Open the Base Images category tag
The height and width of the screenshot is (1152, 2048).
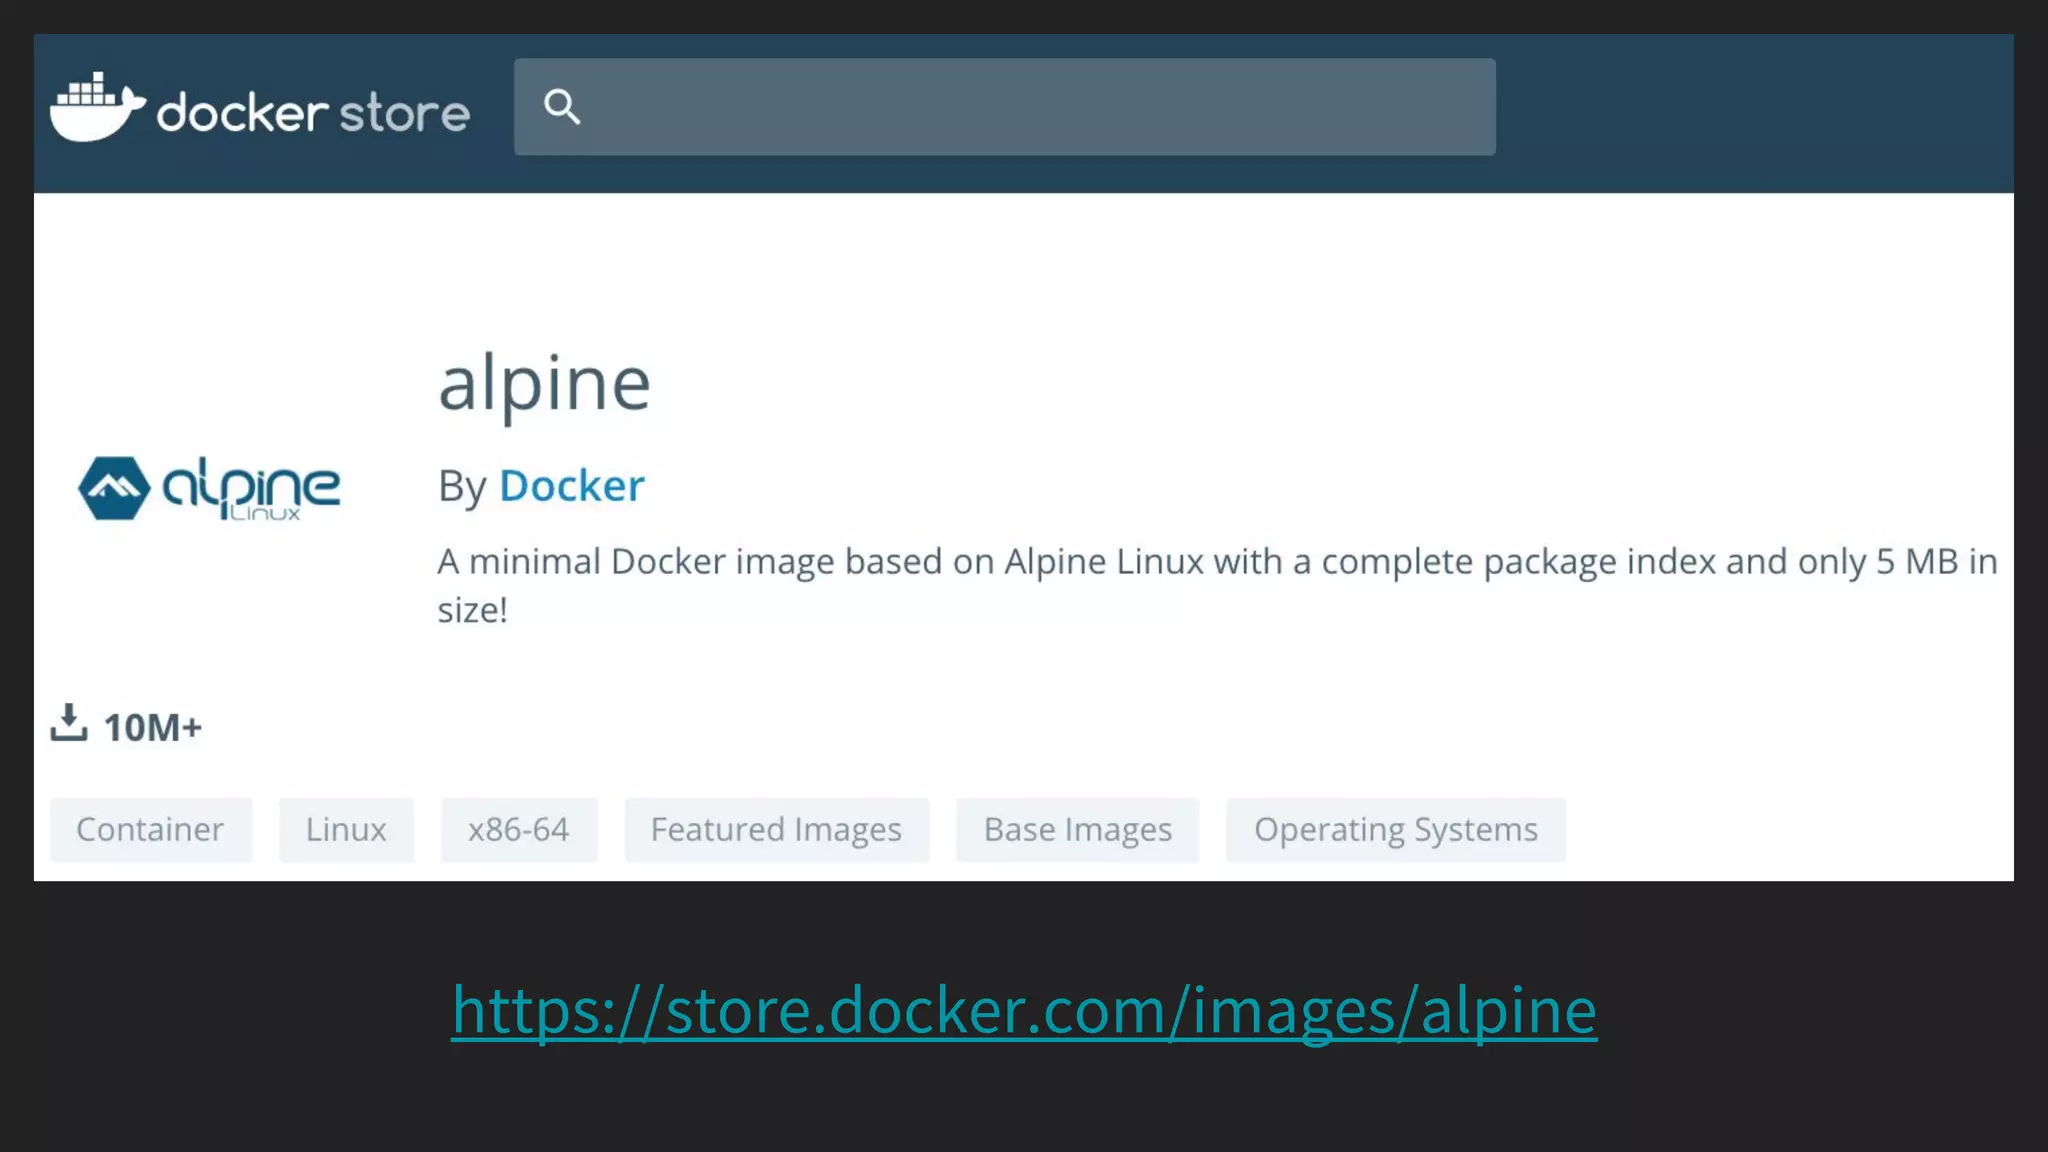(1077, 829)
